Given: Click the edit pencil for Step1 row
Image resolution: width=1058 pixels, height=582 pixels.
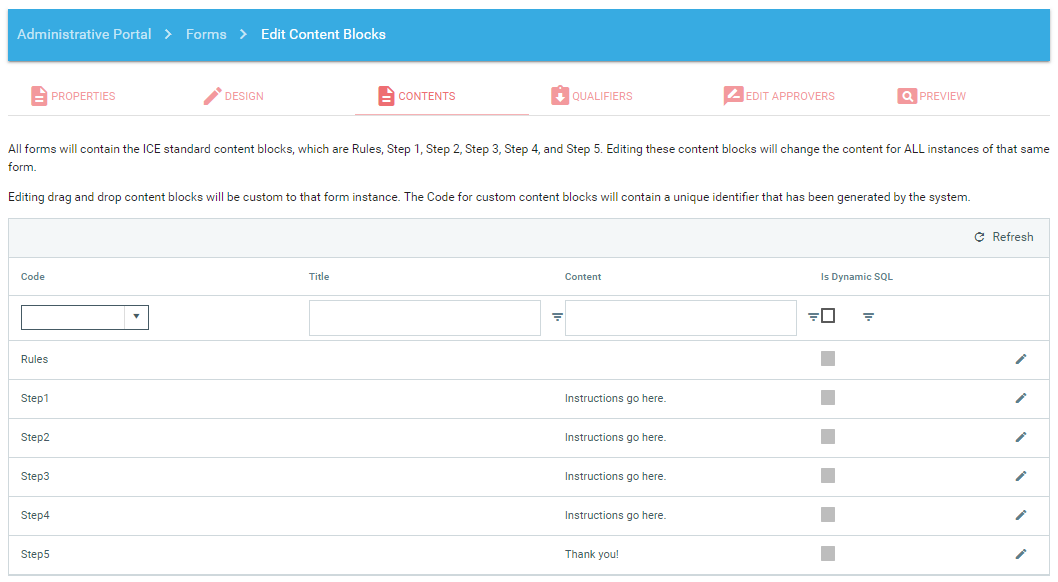Looking at the screenshot, I should [x=1020, y=398].
